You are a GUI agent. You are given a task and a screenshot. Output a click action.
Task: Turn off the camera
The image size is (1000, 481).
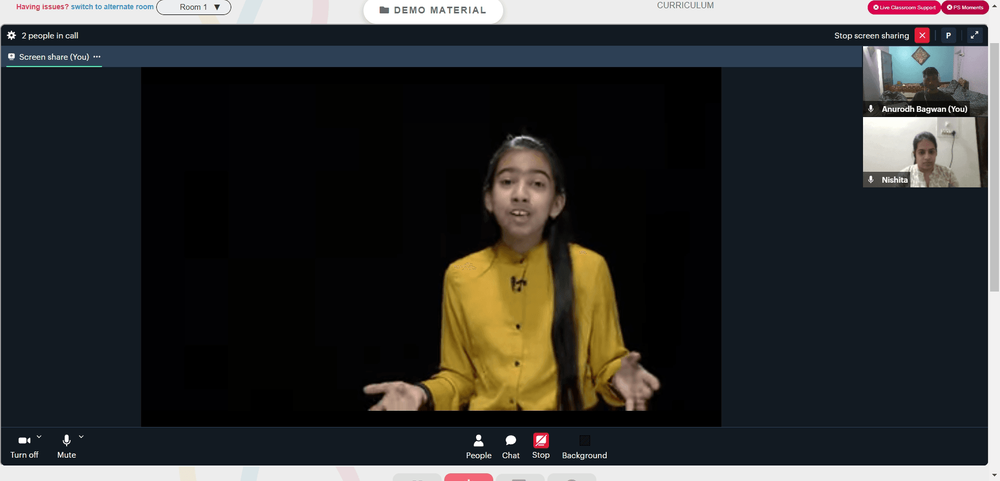[24, 447]
